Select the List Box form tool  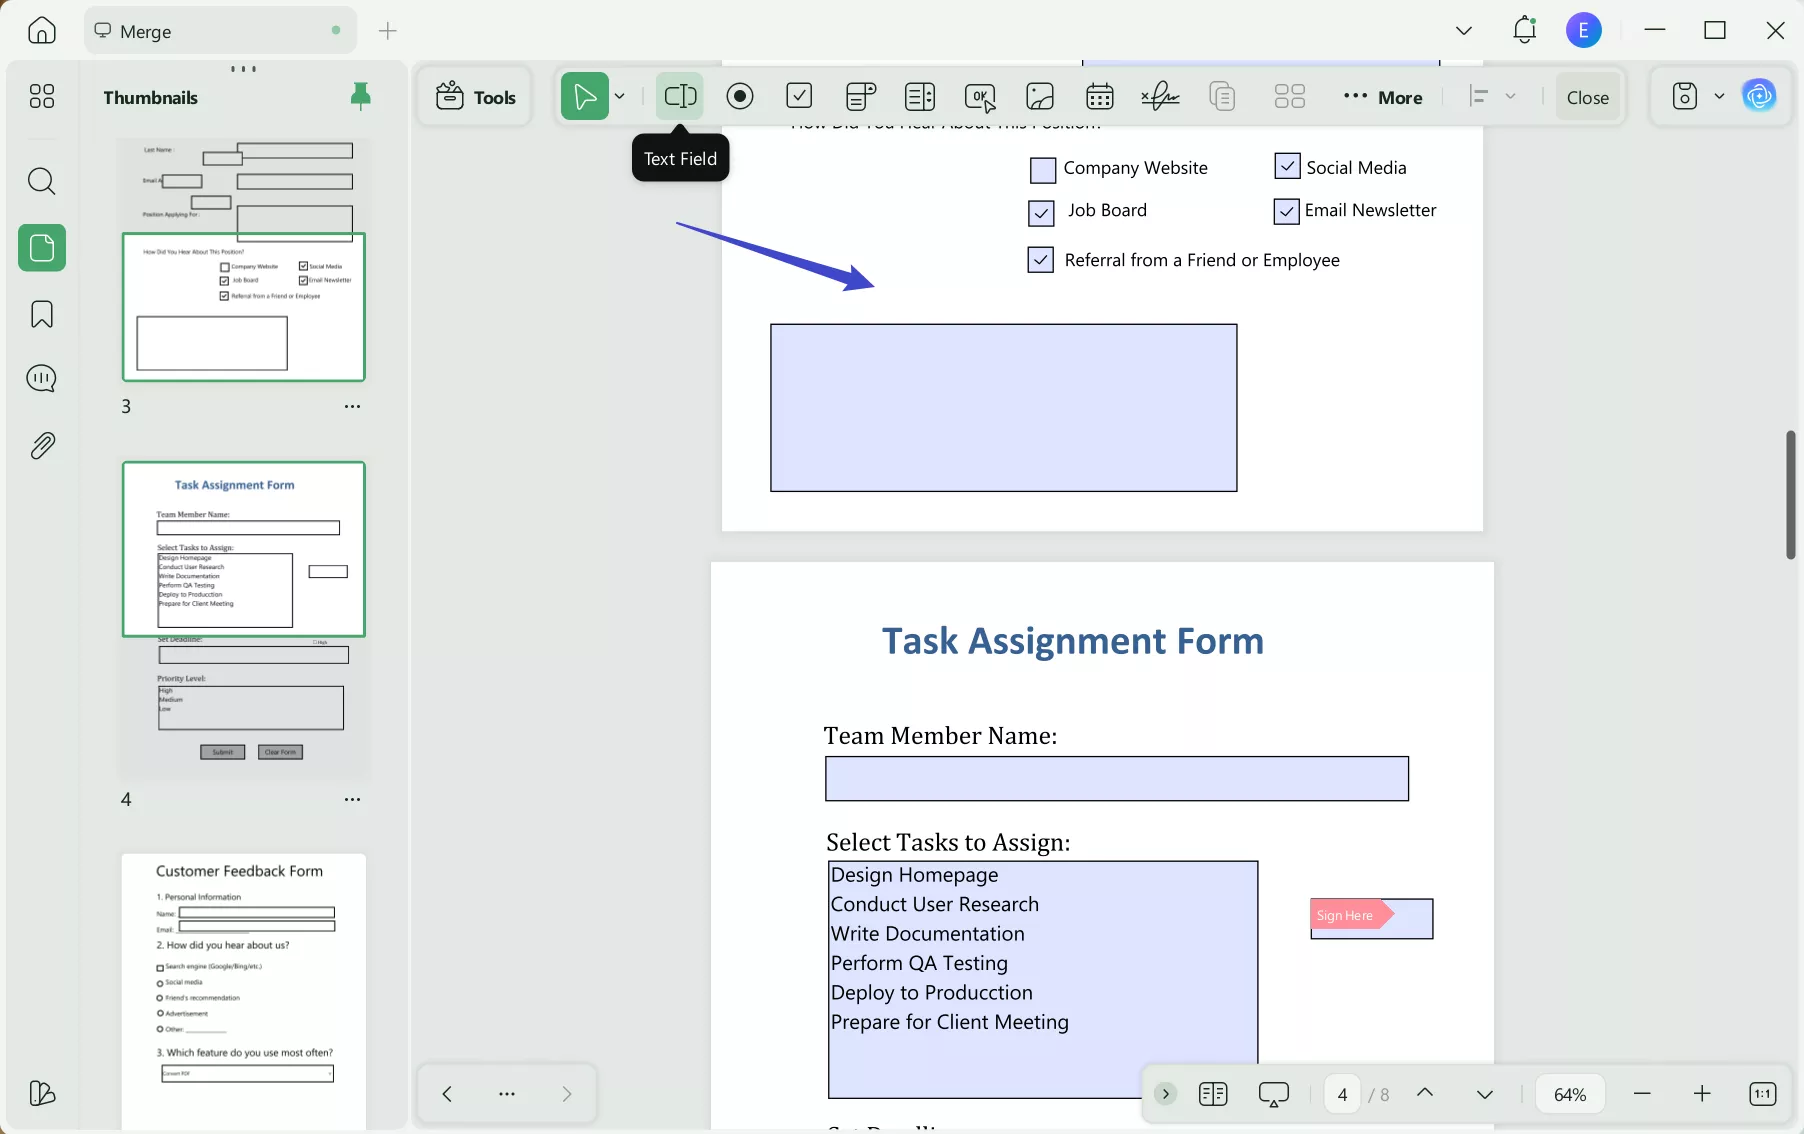(920, 96)
